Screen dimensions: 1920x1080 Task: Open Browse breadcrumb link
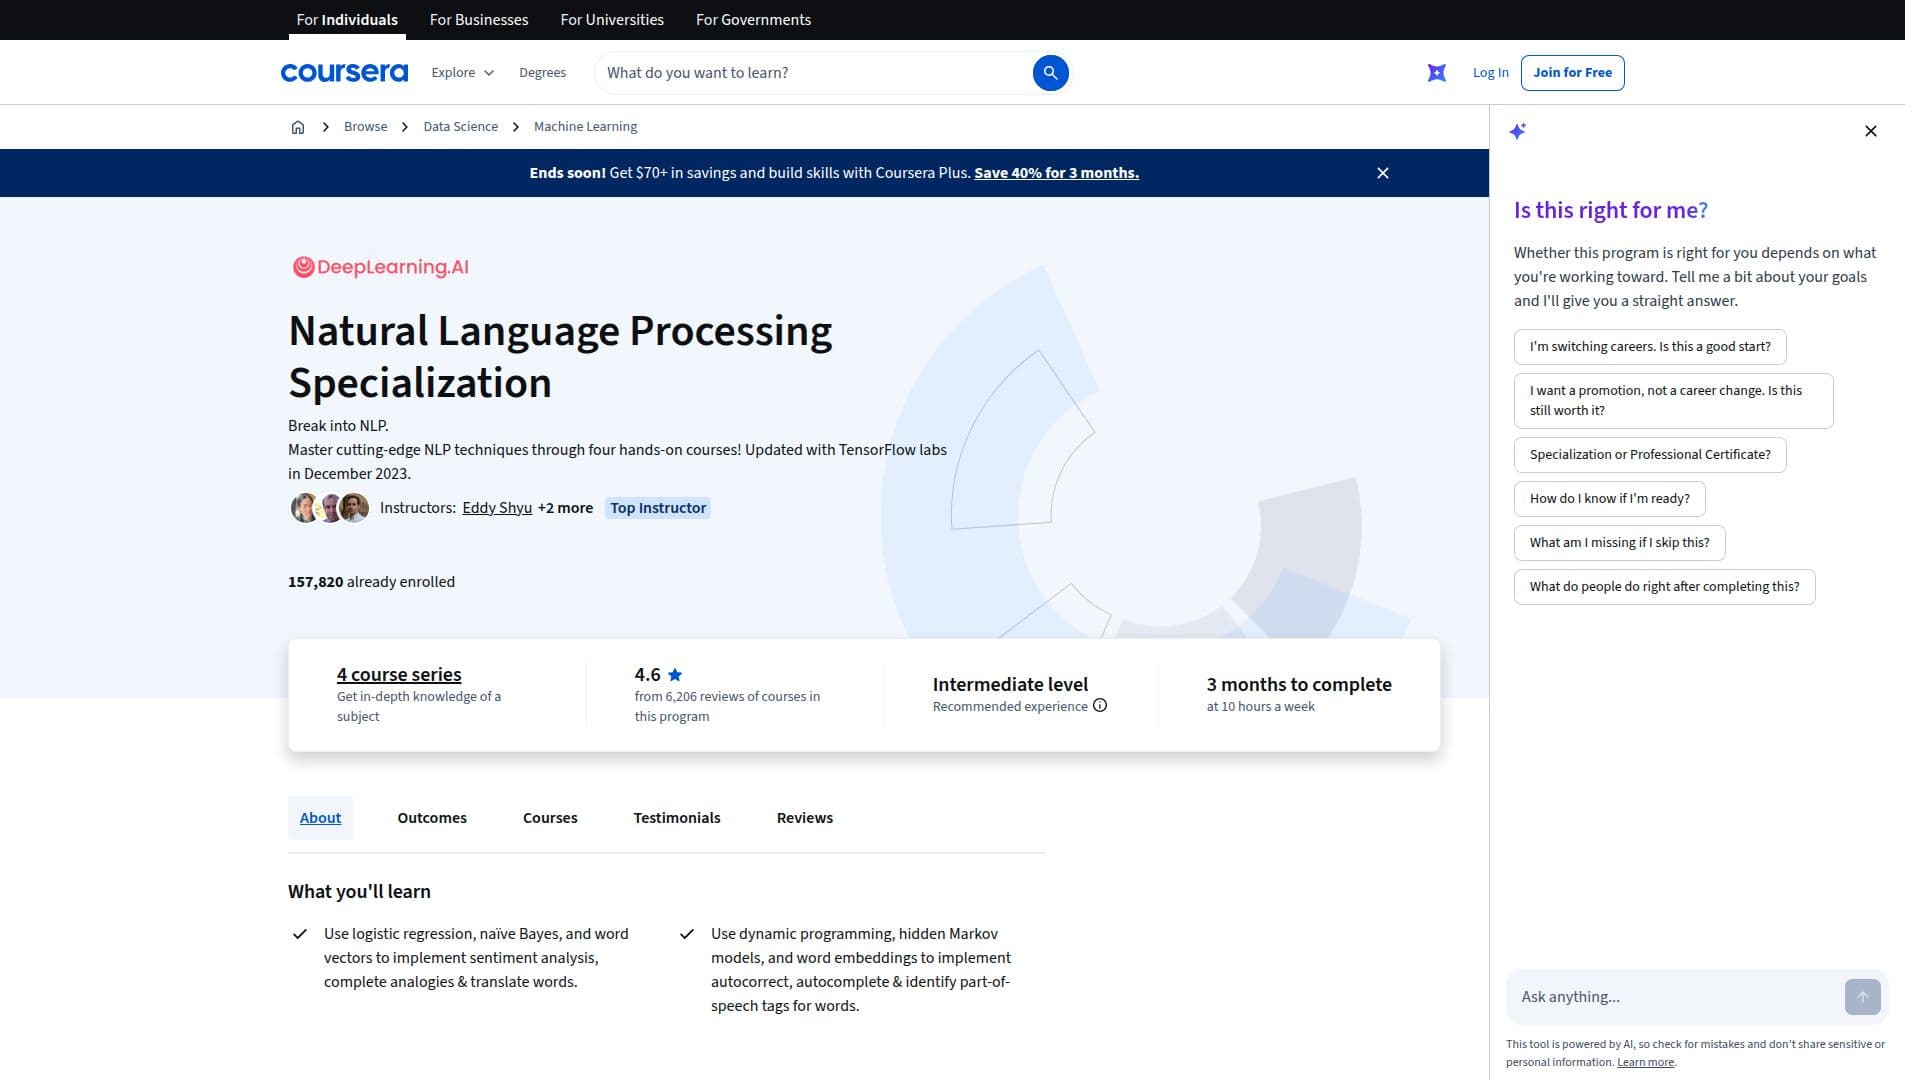click(x=368, y=127)
